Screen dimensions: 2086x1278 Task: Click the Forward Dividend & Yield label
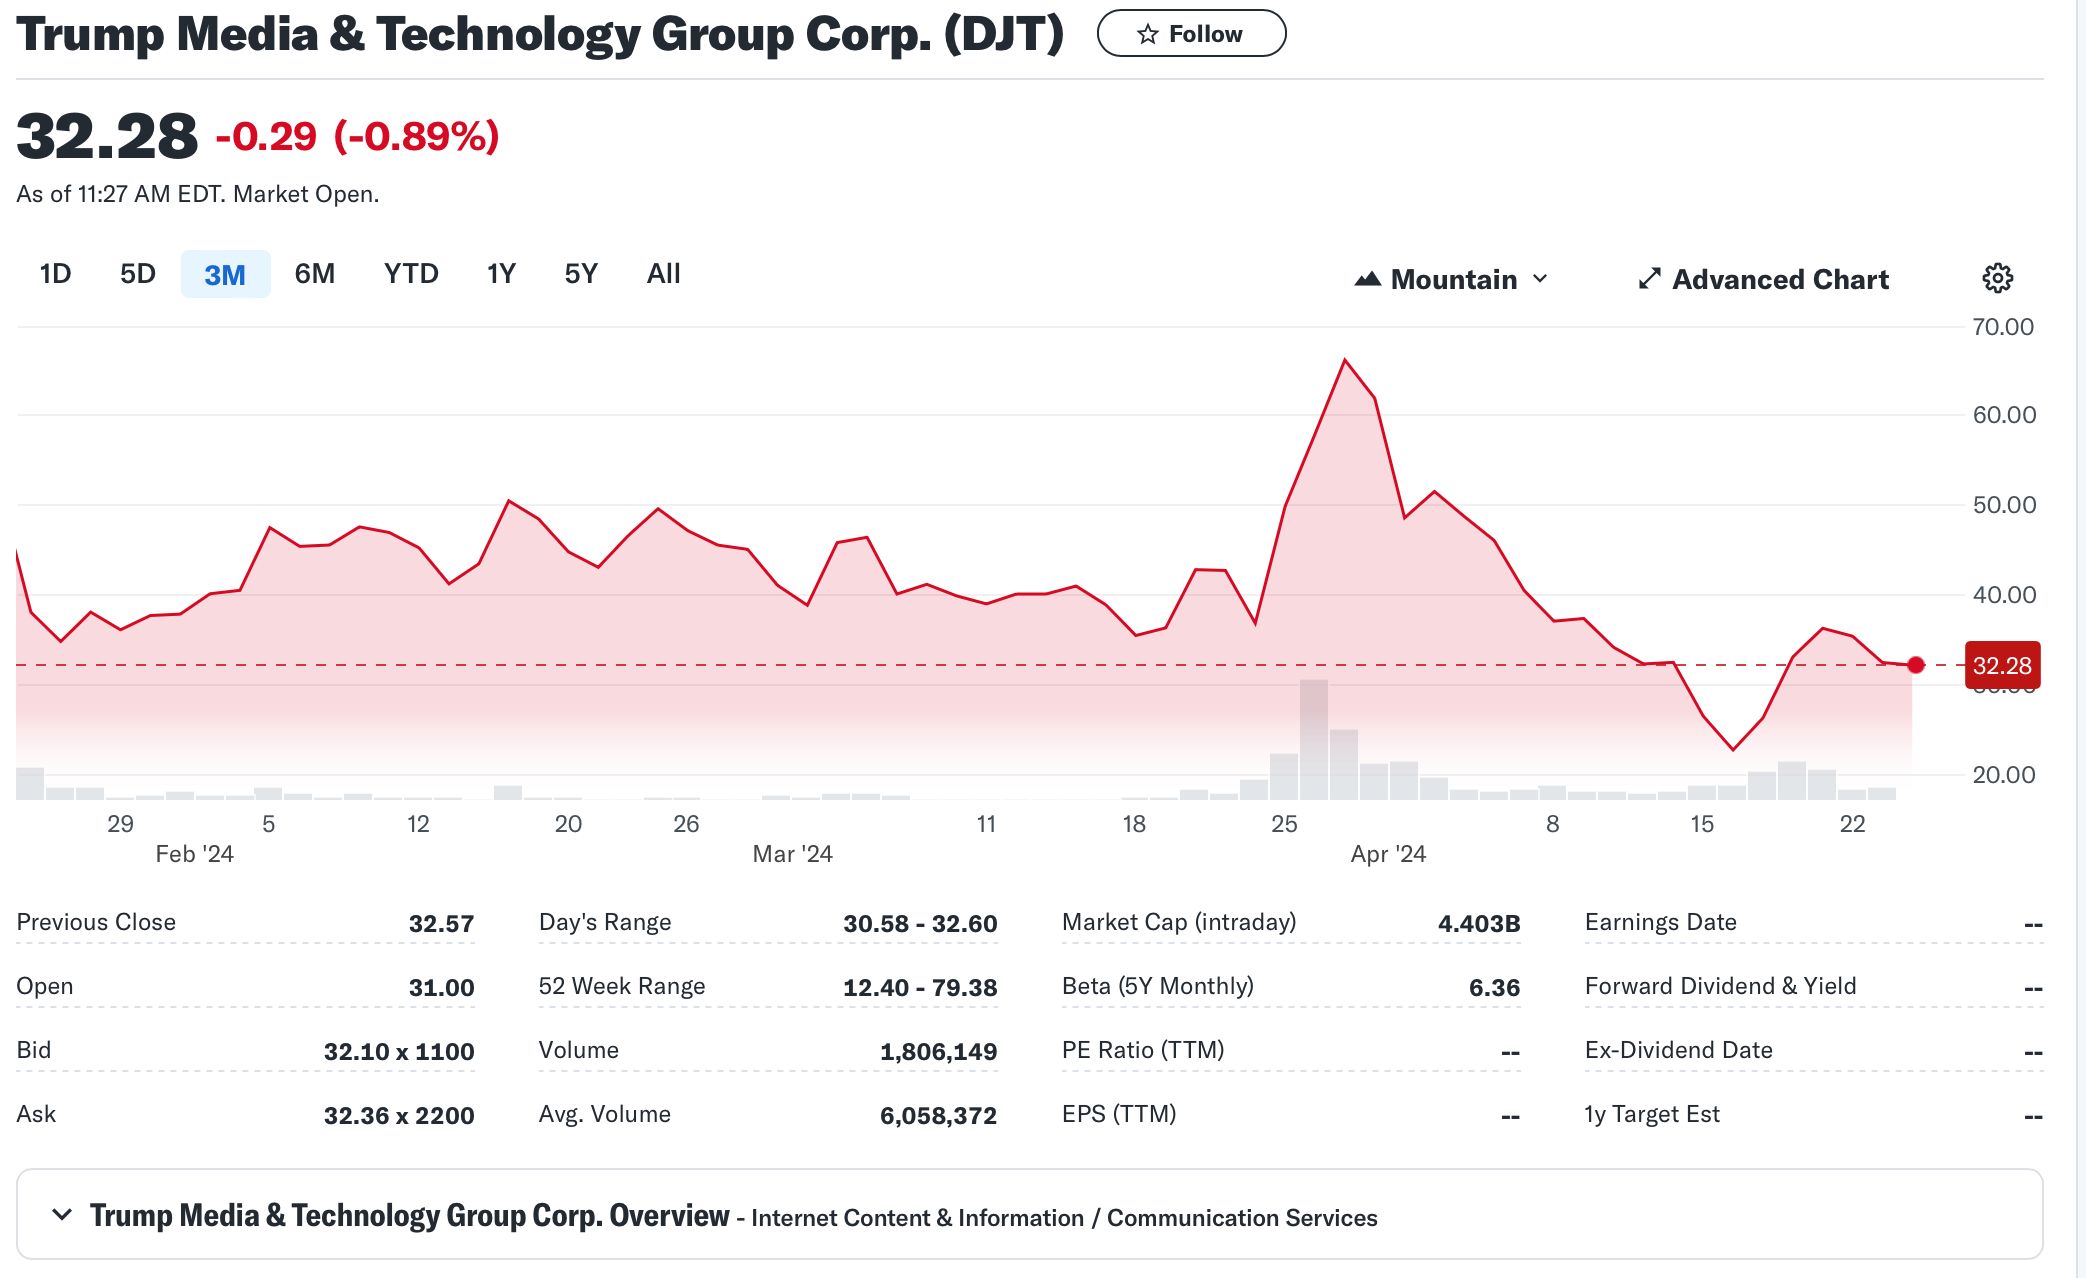coord(1721,986)
